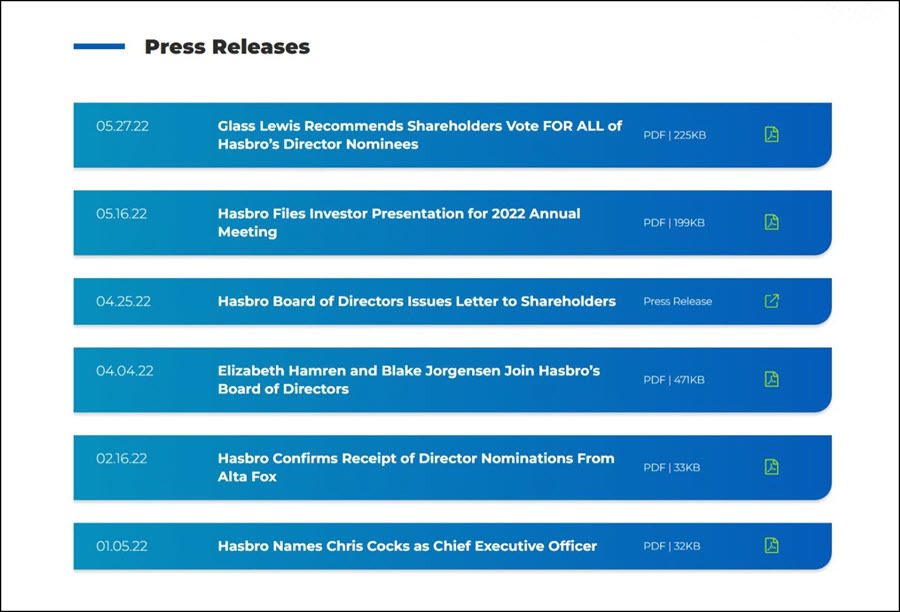Open 'Hasbro Board of Directors Issues Letter' headline
This screenshot has height=612, width=900.
pos(417,301)
